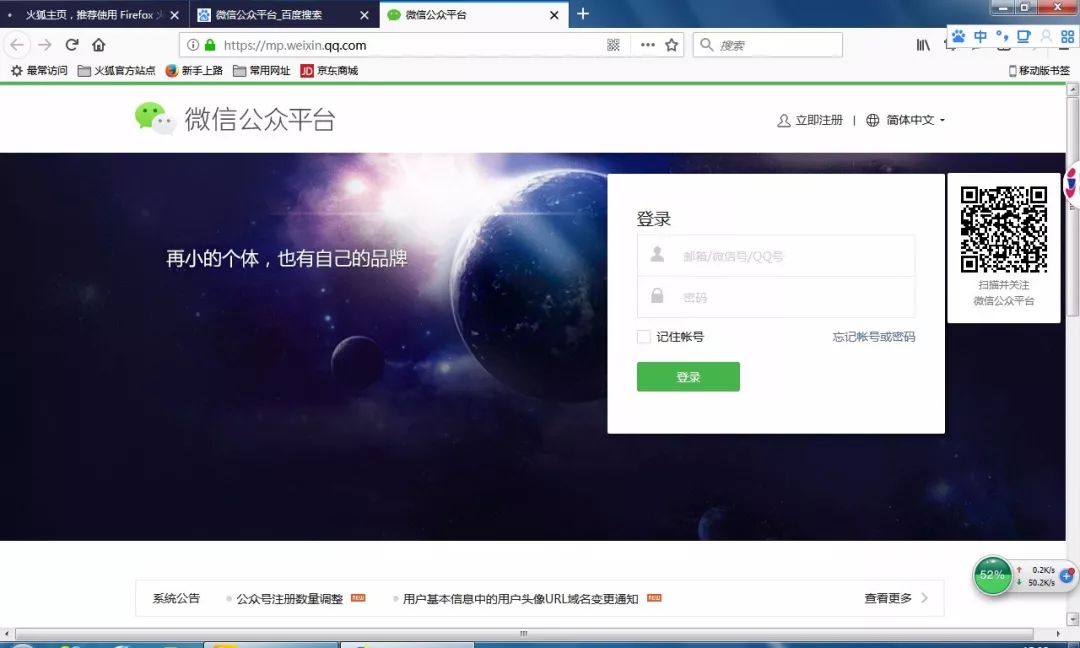Viewport: 1080px width, 648px height.
Task: Click the green 52% memory accelerator ball
Action: click(992, 575)
